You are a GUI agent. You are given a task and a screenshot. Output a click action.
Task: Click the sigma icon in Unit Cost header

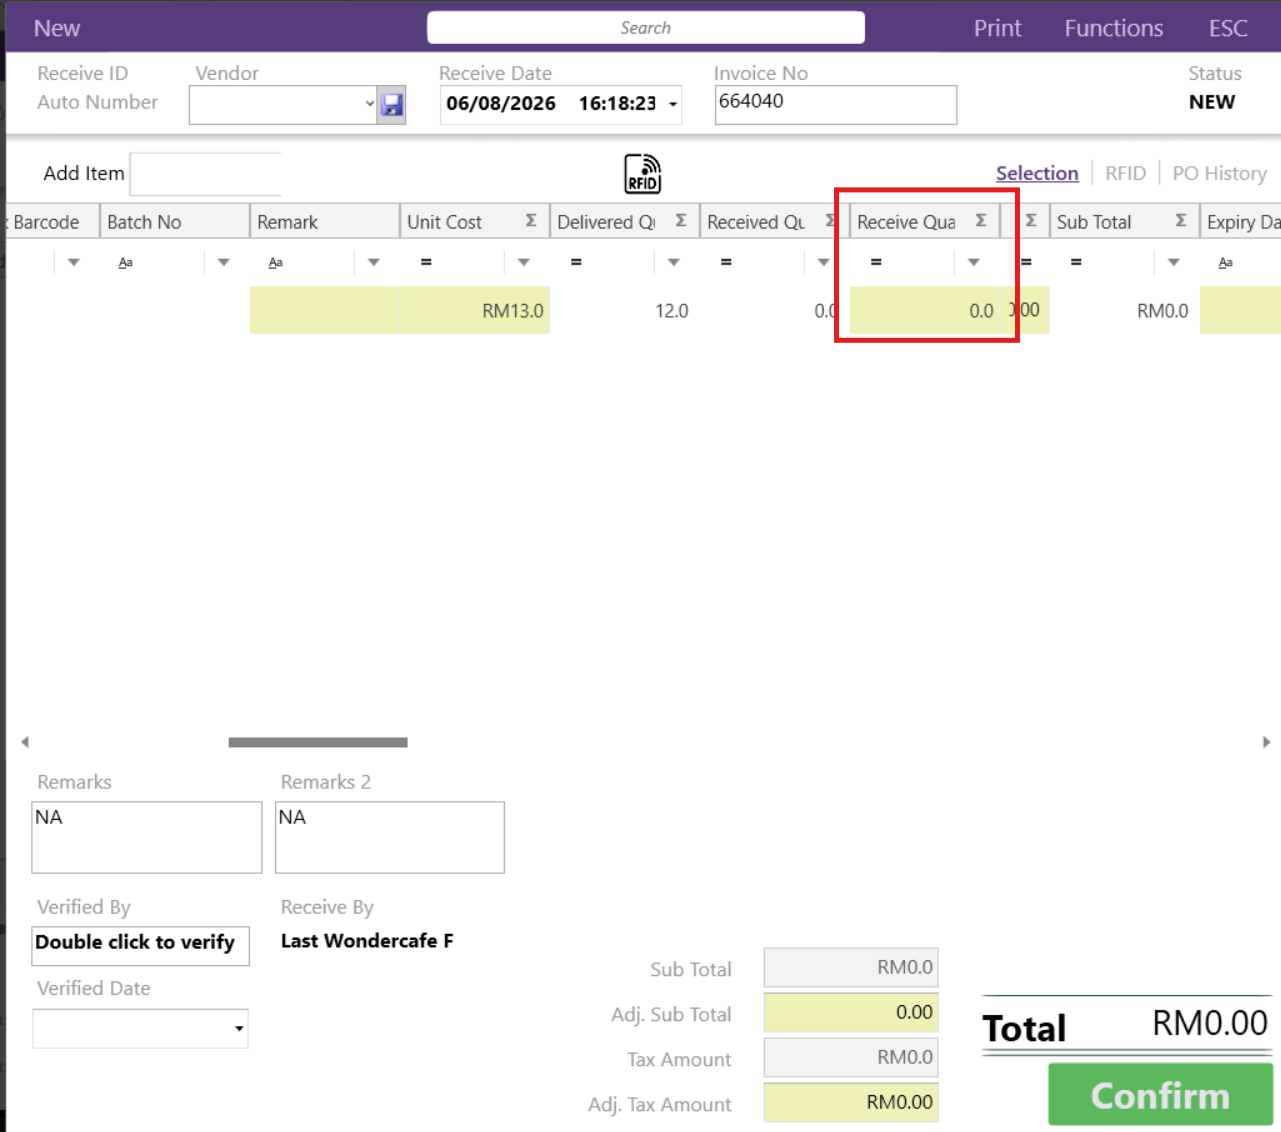pos(531,220)
